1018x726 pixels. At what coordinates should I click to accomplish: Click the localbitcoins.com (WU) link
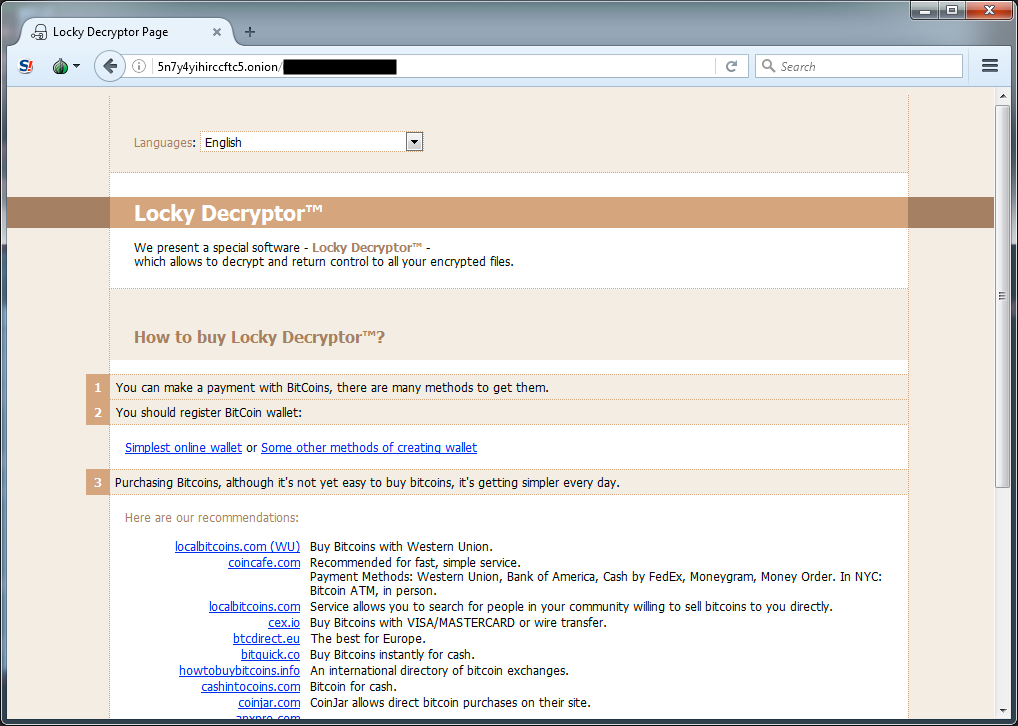pyautogui.click(x=237, y=547)
